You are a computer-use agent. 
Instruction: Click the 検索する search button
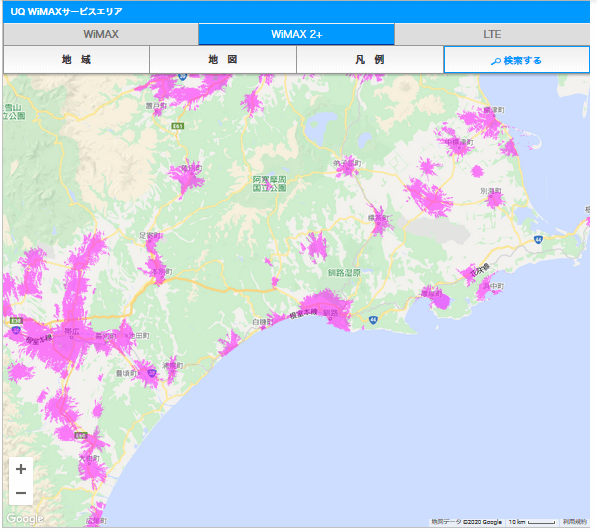[x=517, y=60]
